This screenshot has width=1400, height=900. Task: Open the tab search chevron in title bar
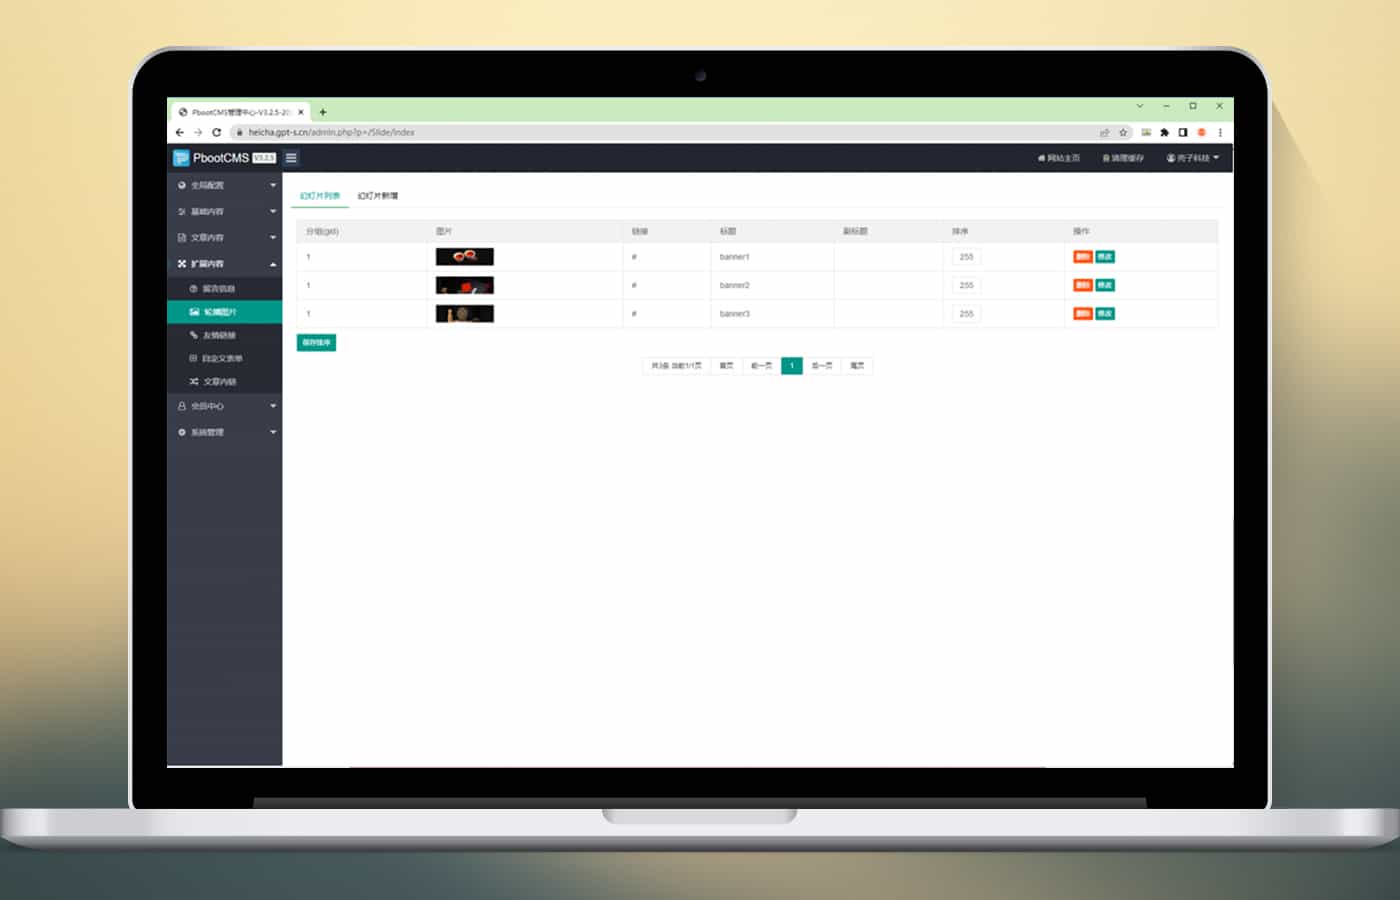coord(1139,106)
